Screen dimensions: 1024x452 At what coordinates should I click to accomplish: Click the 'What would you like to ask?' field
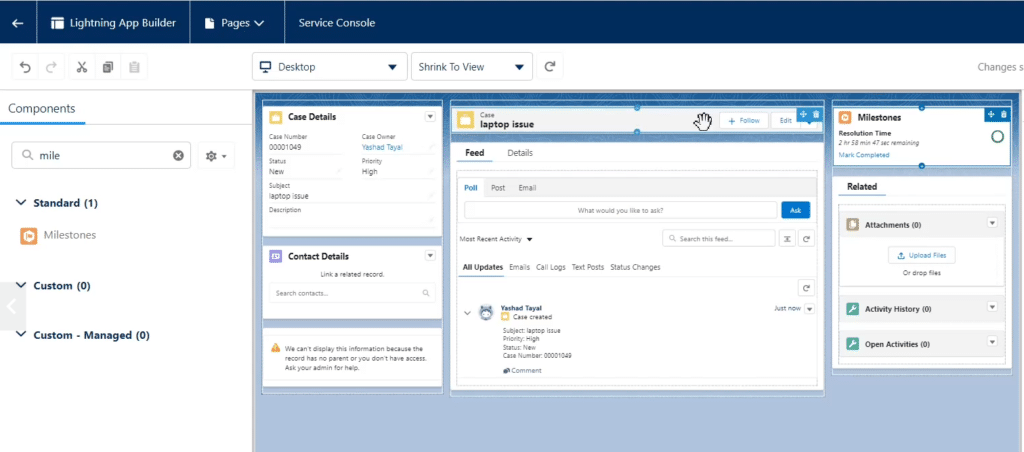(620, 210)
